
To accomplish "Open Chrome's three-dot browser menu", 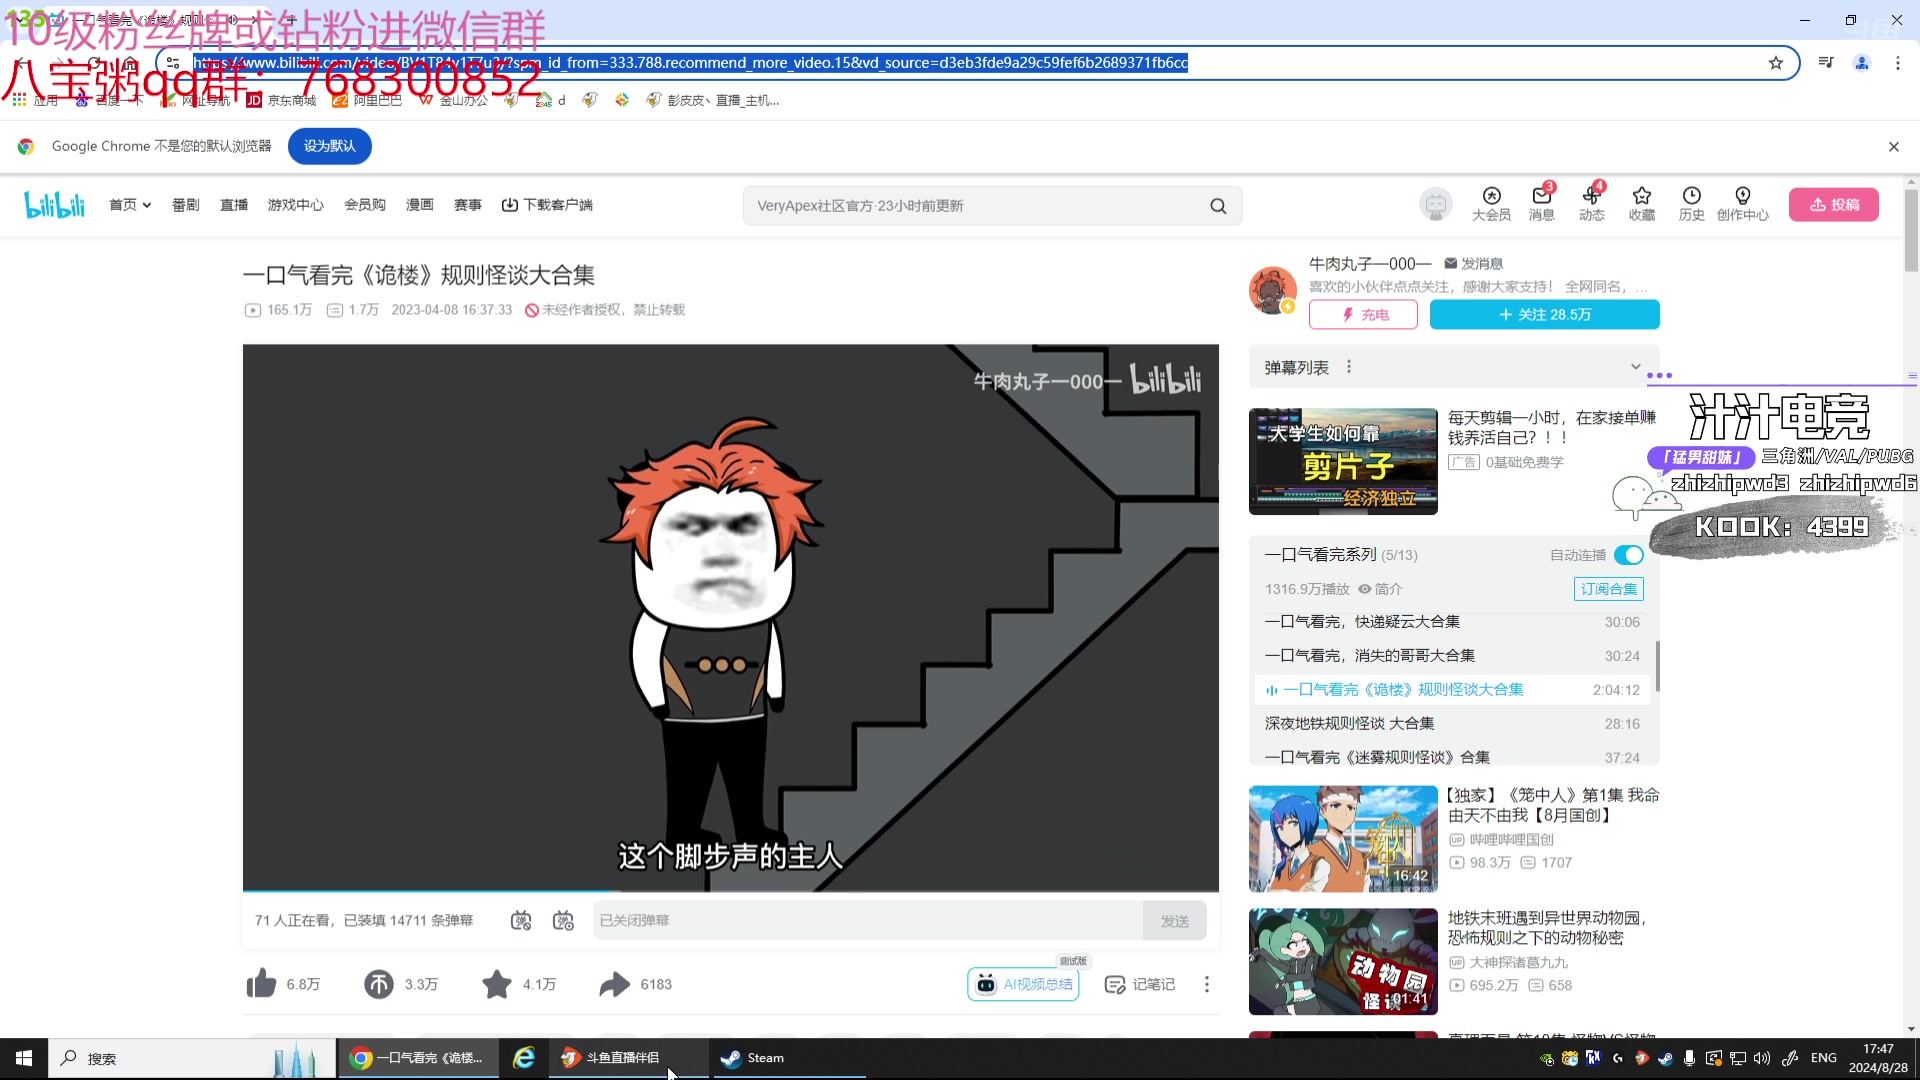I will pos(1898,62).
